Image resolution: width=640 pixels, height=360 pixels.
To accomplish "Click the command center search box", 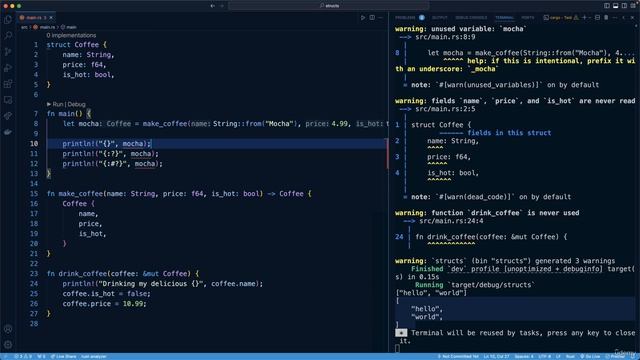I will click(x=329, y=6).
